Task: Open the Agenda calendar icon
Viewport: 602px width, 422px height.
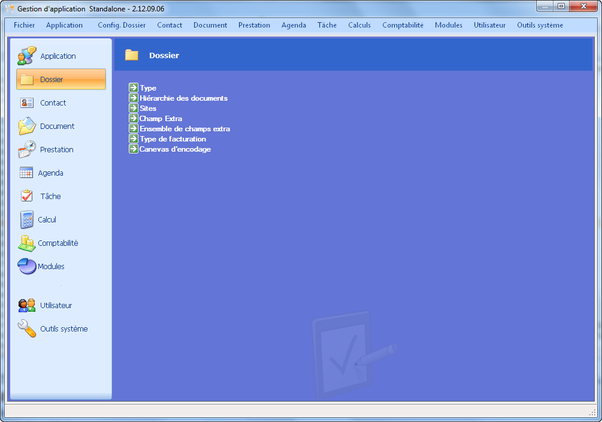Action: click(x=27, y=173)
